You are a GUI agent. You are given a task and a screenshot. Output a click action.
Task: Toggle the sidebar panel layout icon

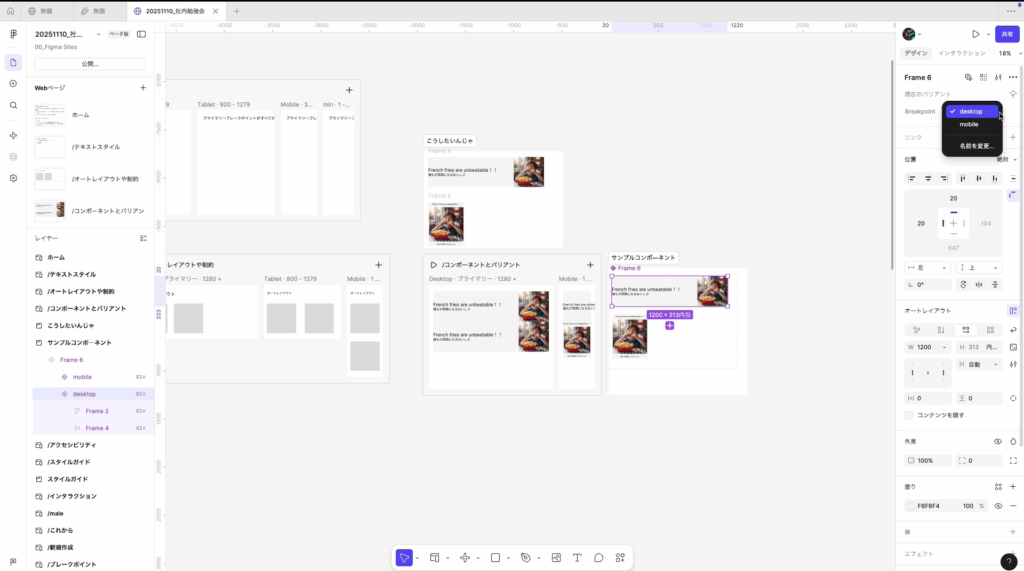(x=141, y=34)
